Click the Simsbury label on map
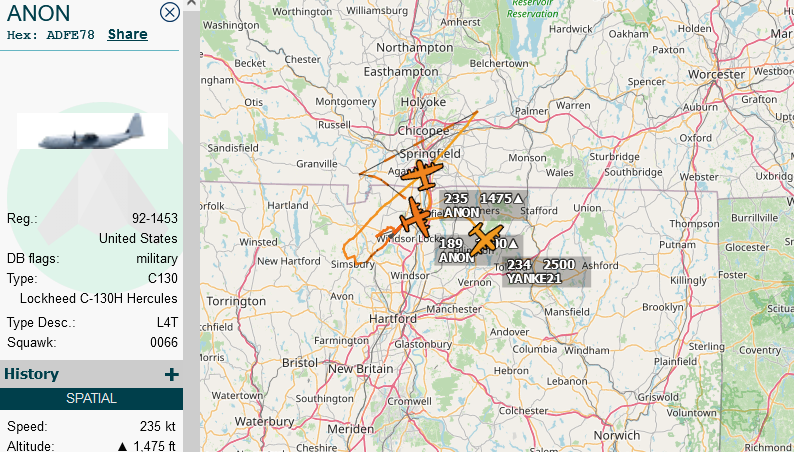 (352, 264)
